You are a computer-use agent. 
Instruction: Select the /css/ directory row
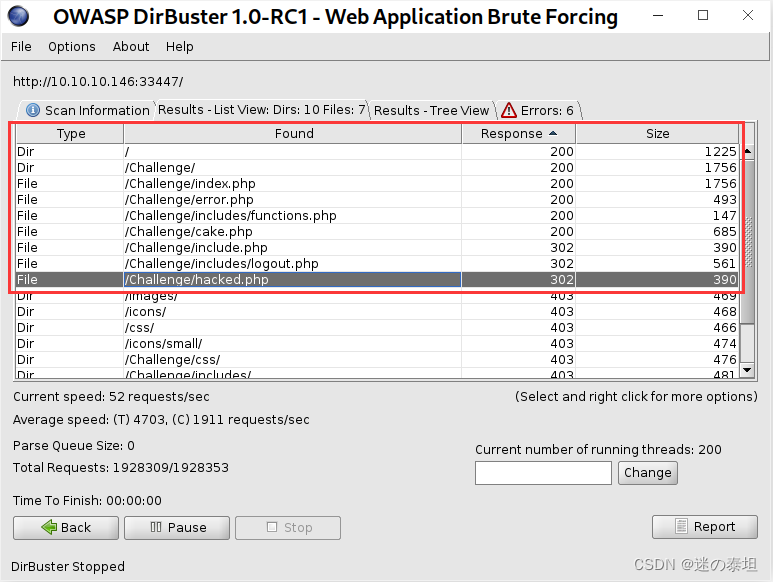pyautogui.click(x=377, y=328)
